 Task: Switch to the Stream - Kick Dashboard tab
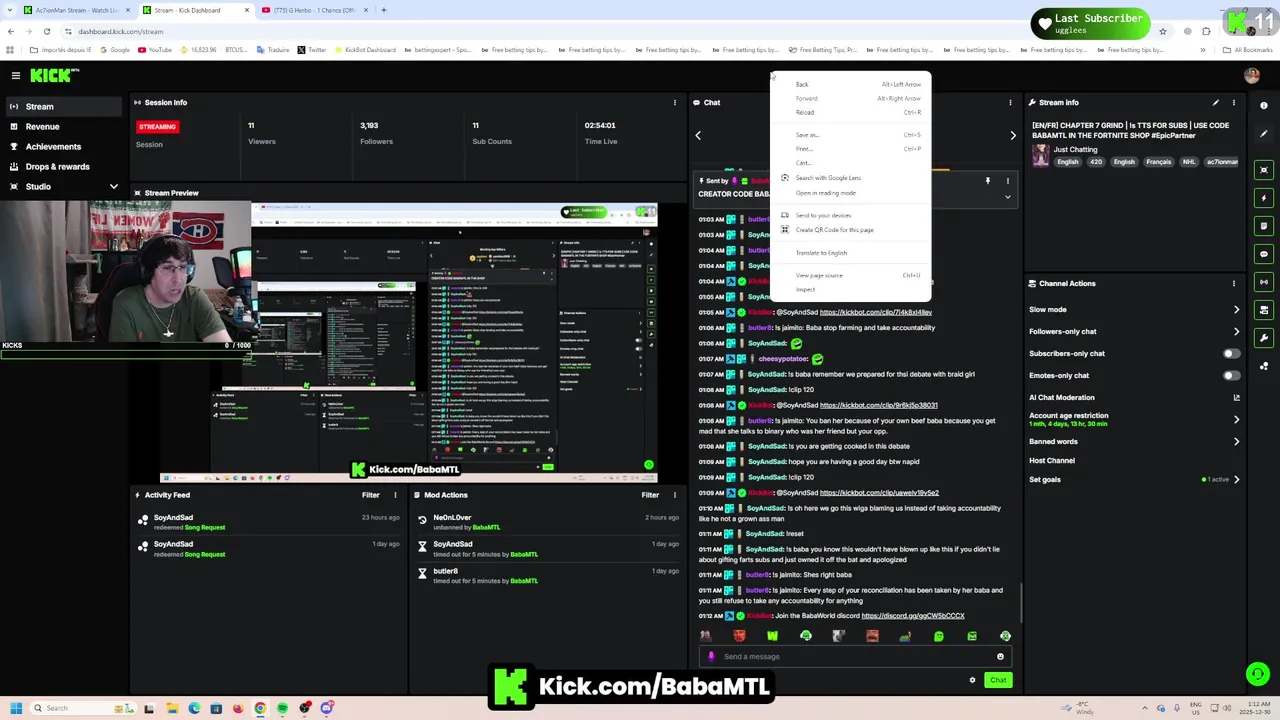(195, 10)
